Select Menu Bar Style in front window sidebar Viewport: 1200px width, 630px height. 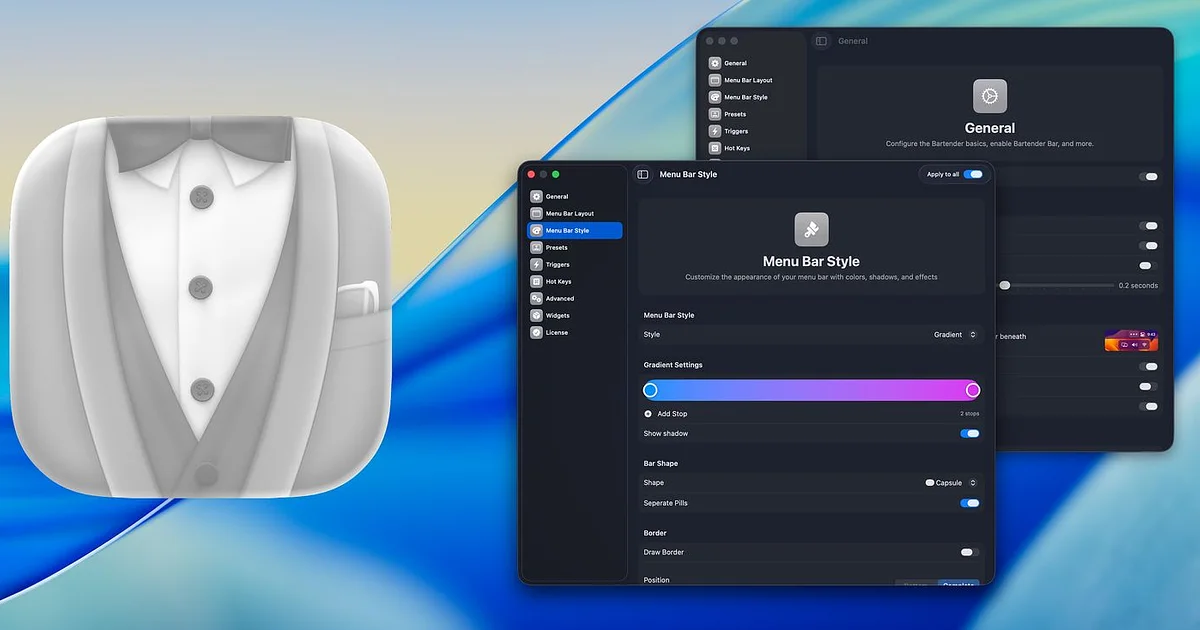575,231
